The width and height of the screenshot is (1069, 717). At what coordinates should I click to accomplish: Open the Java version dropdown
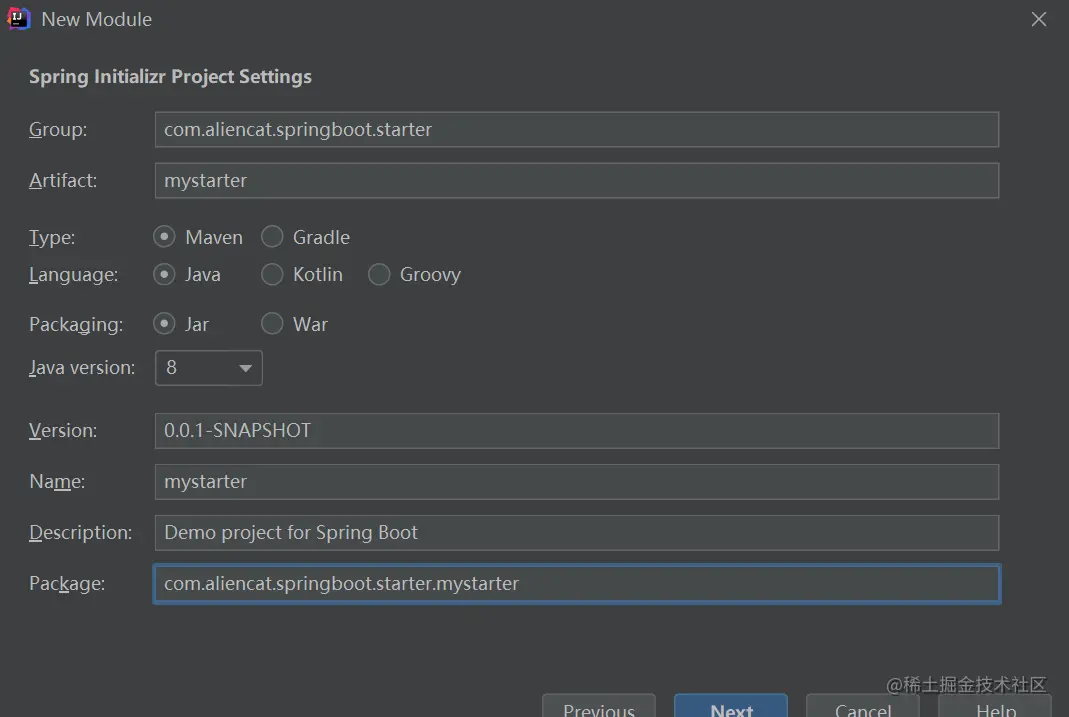click(x=209, y=368)
